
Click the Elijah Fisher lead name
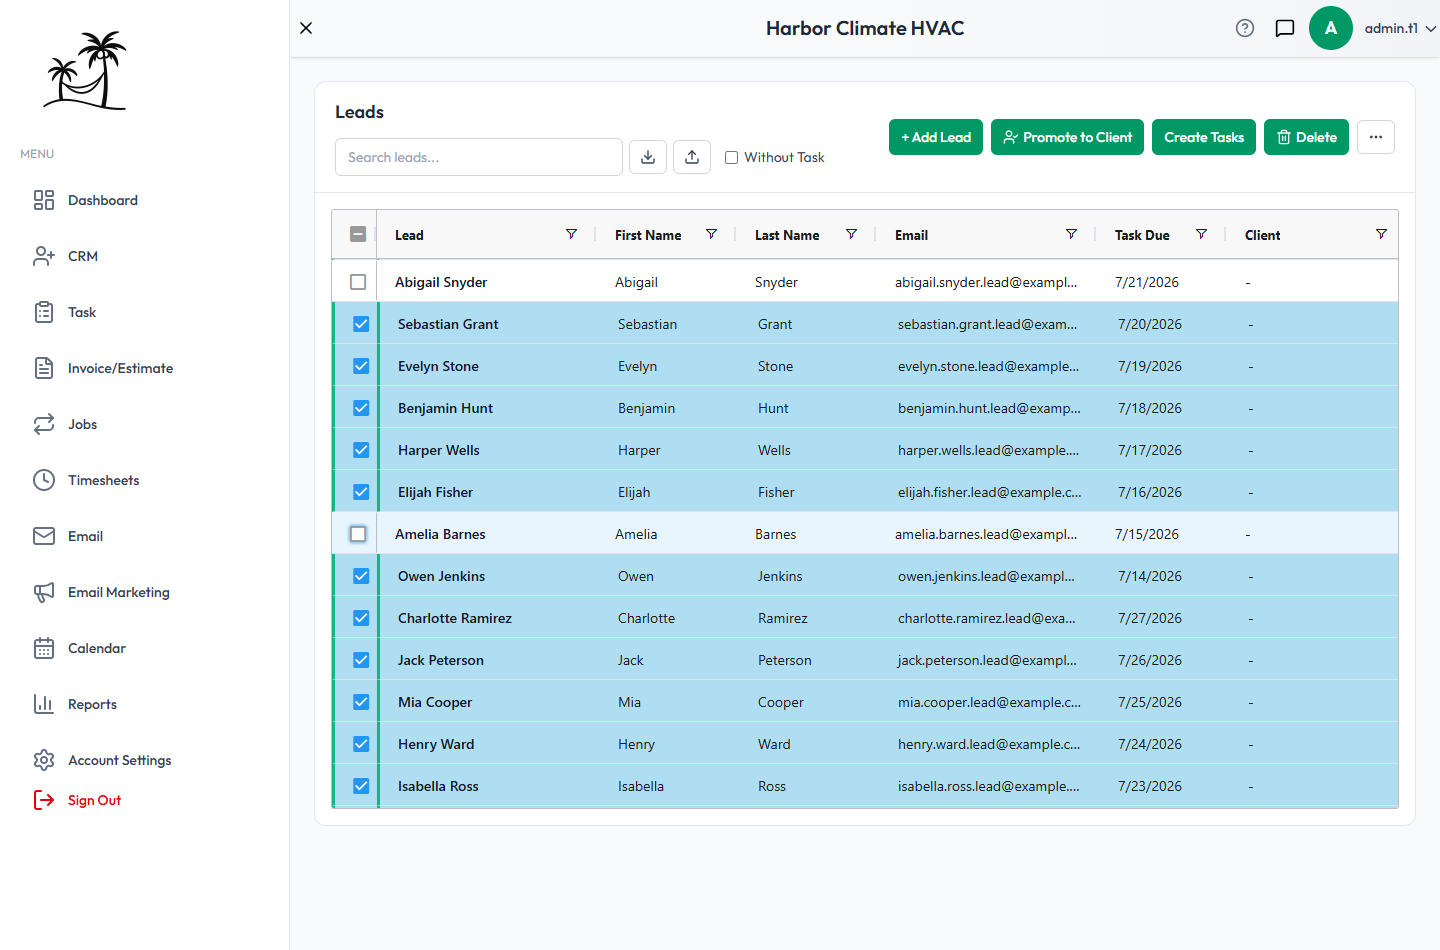[435, 492]
